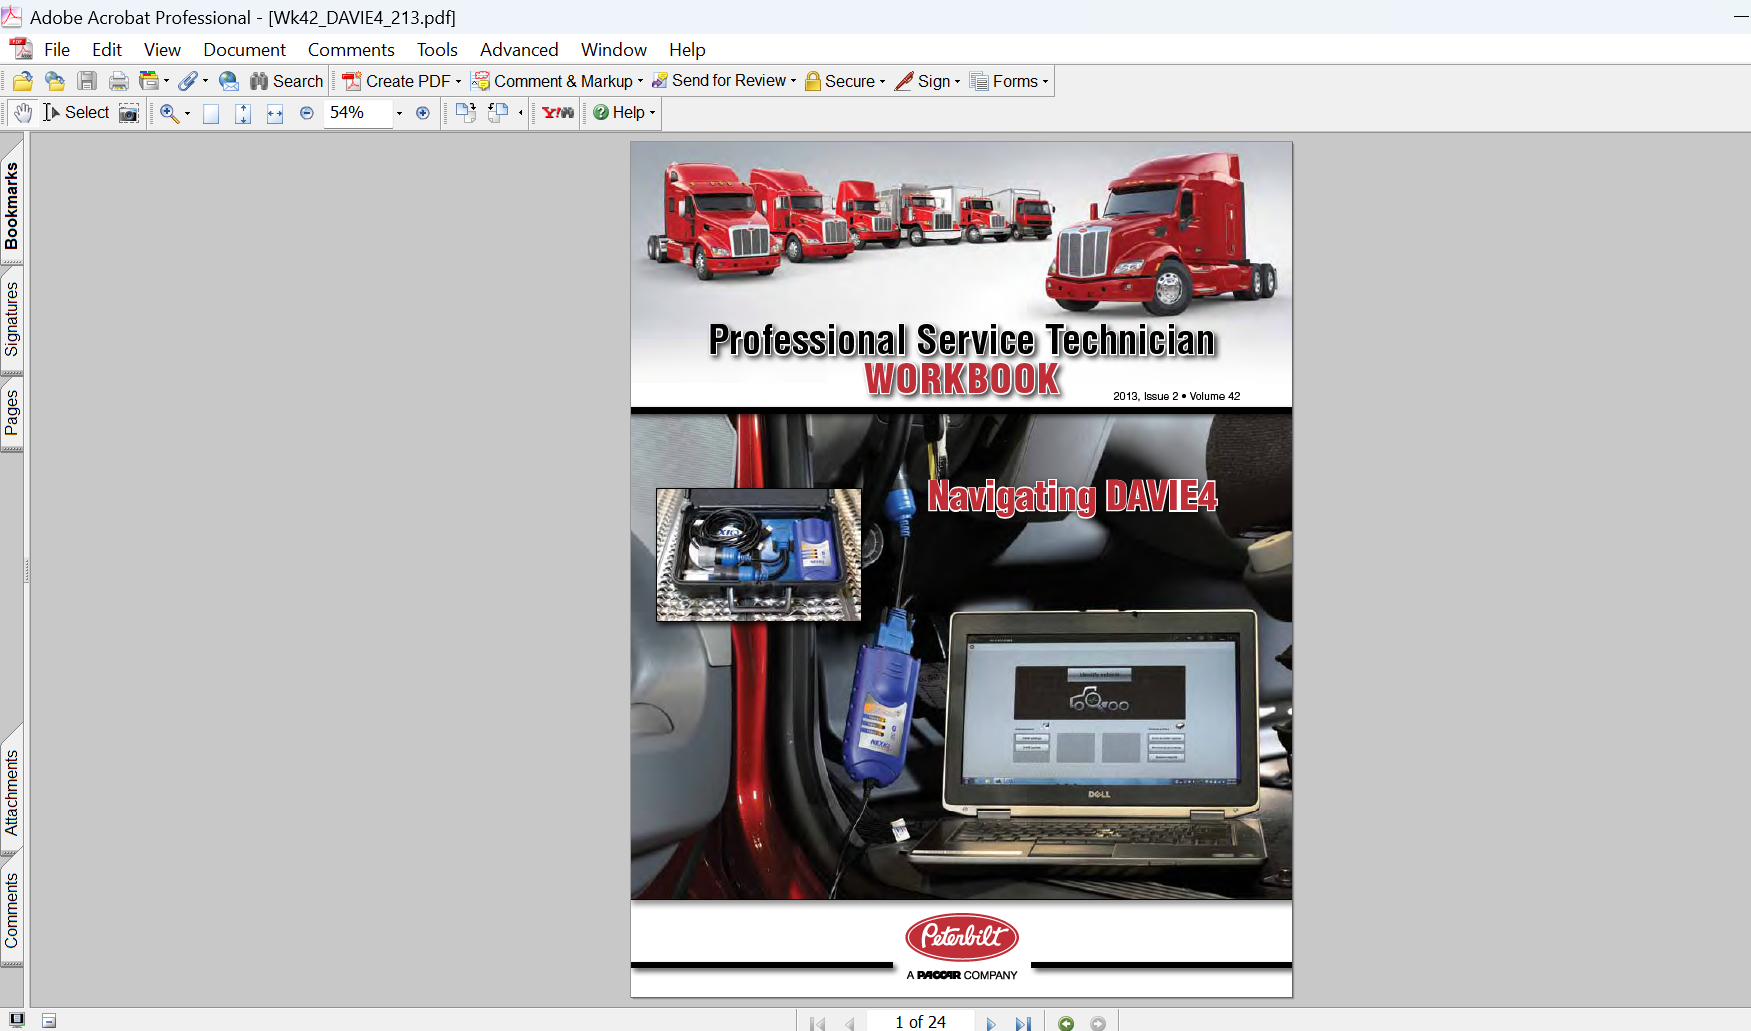Open the Advanced menu
Screen dimensions: 1751x1031
[519, 50]
